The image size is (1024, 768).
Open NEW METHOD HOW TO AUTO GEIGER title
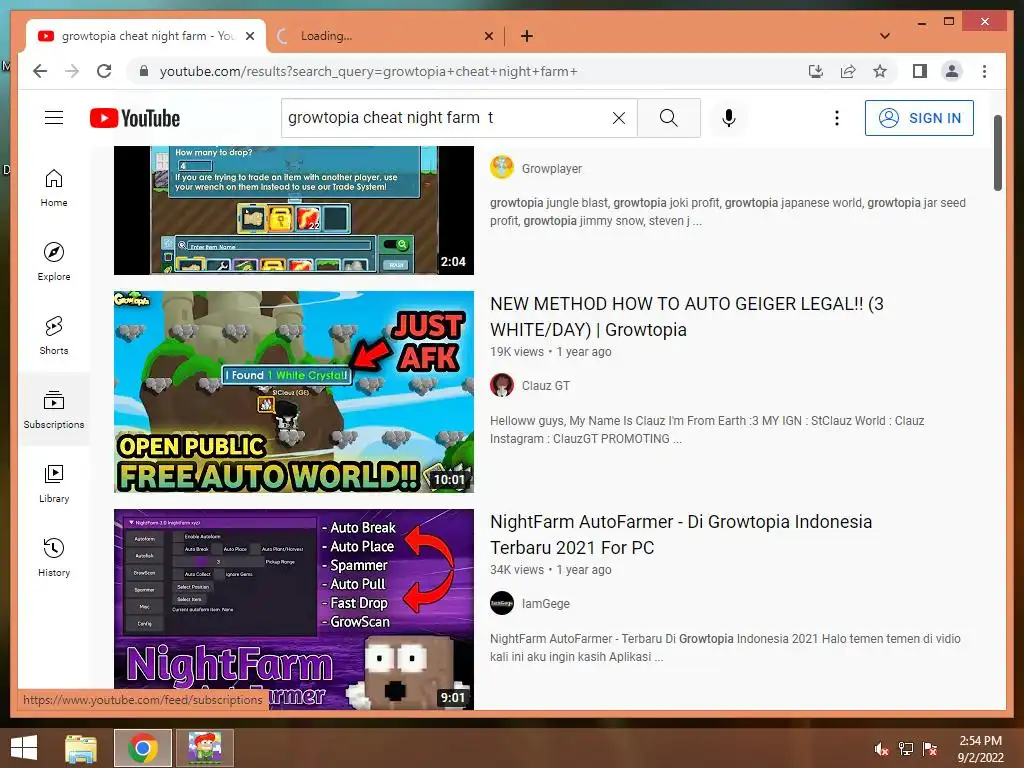click(686, 317)
